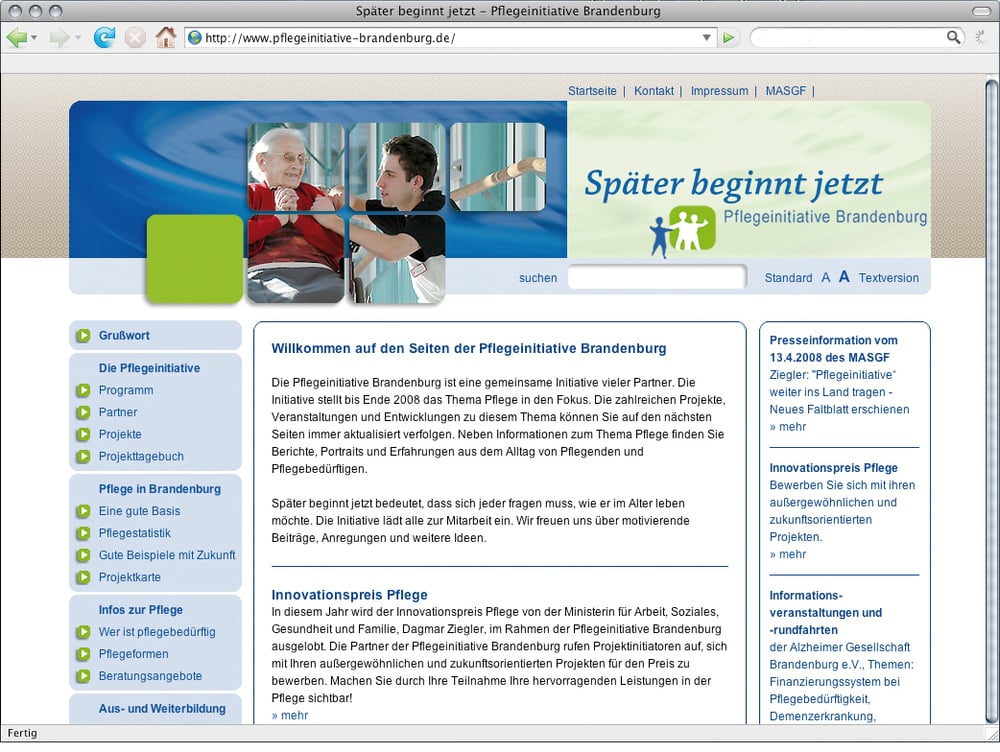Reload the page with the refresh icon
1000x752 pixels.
pyautogui.click(x=104, y=37)
